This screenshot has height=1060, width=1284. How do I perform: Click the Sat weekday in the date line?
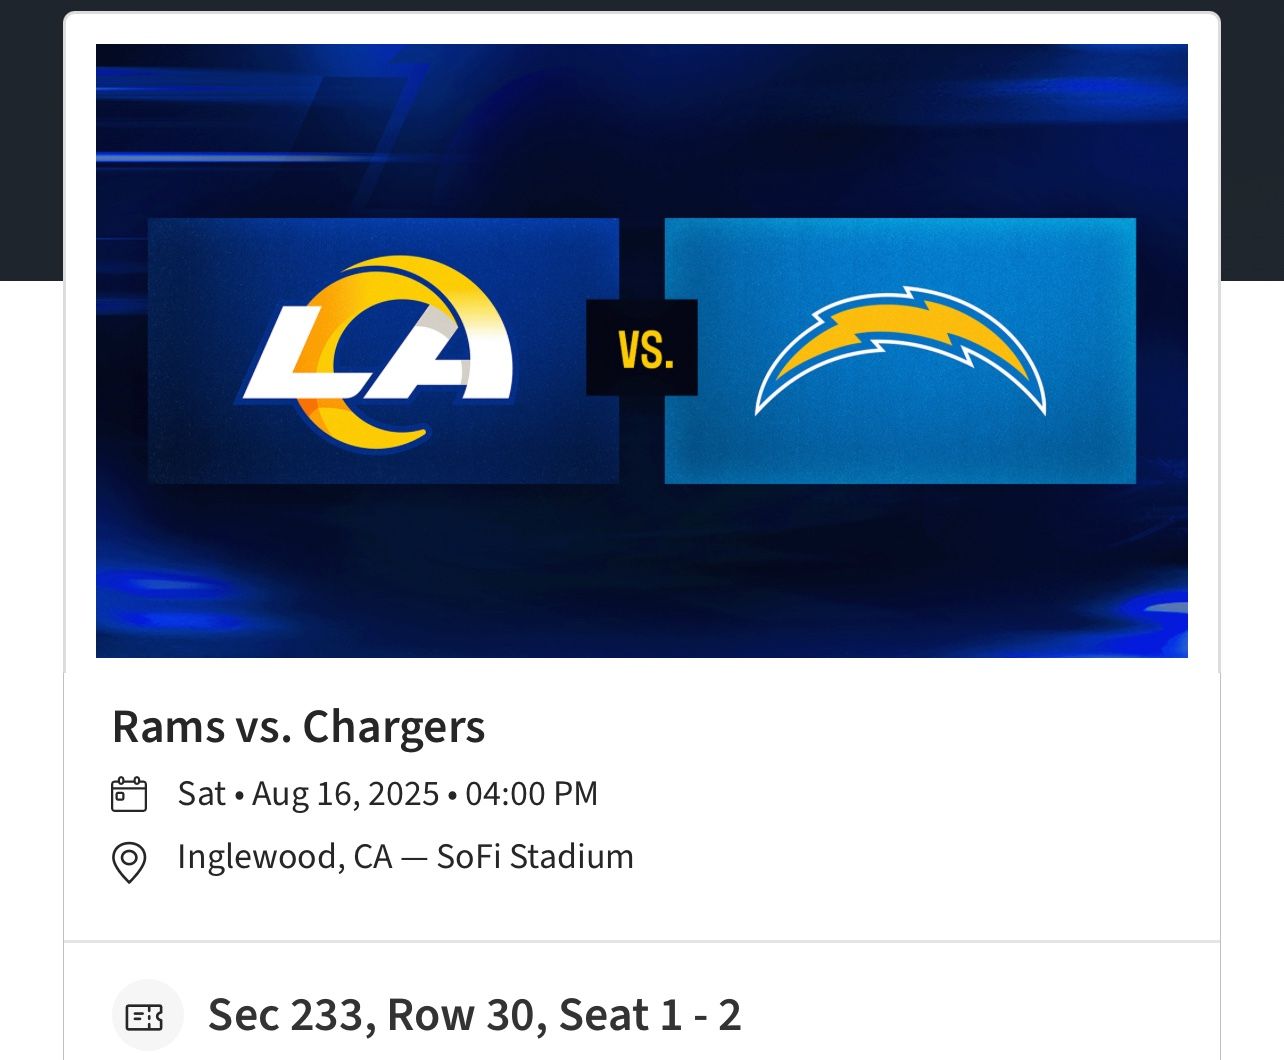coord(201,794)
